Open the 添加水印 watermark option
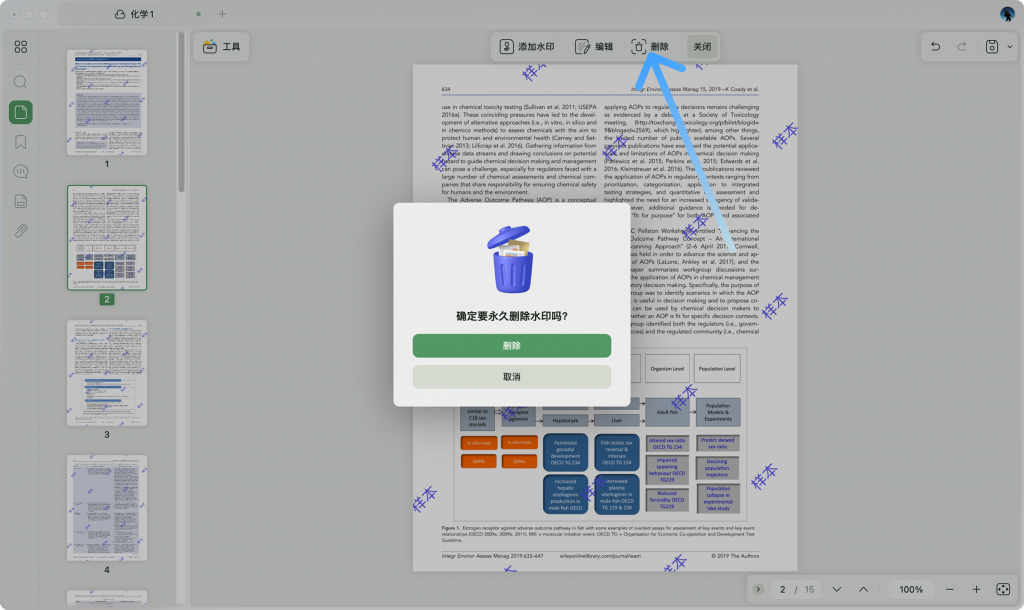 coord(527,46)
